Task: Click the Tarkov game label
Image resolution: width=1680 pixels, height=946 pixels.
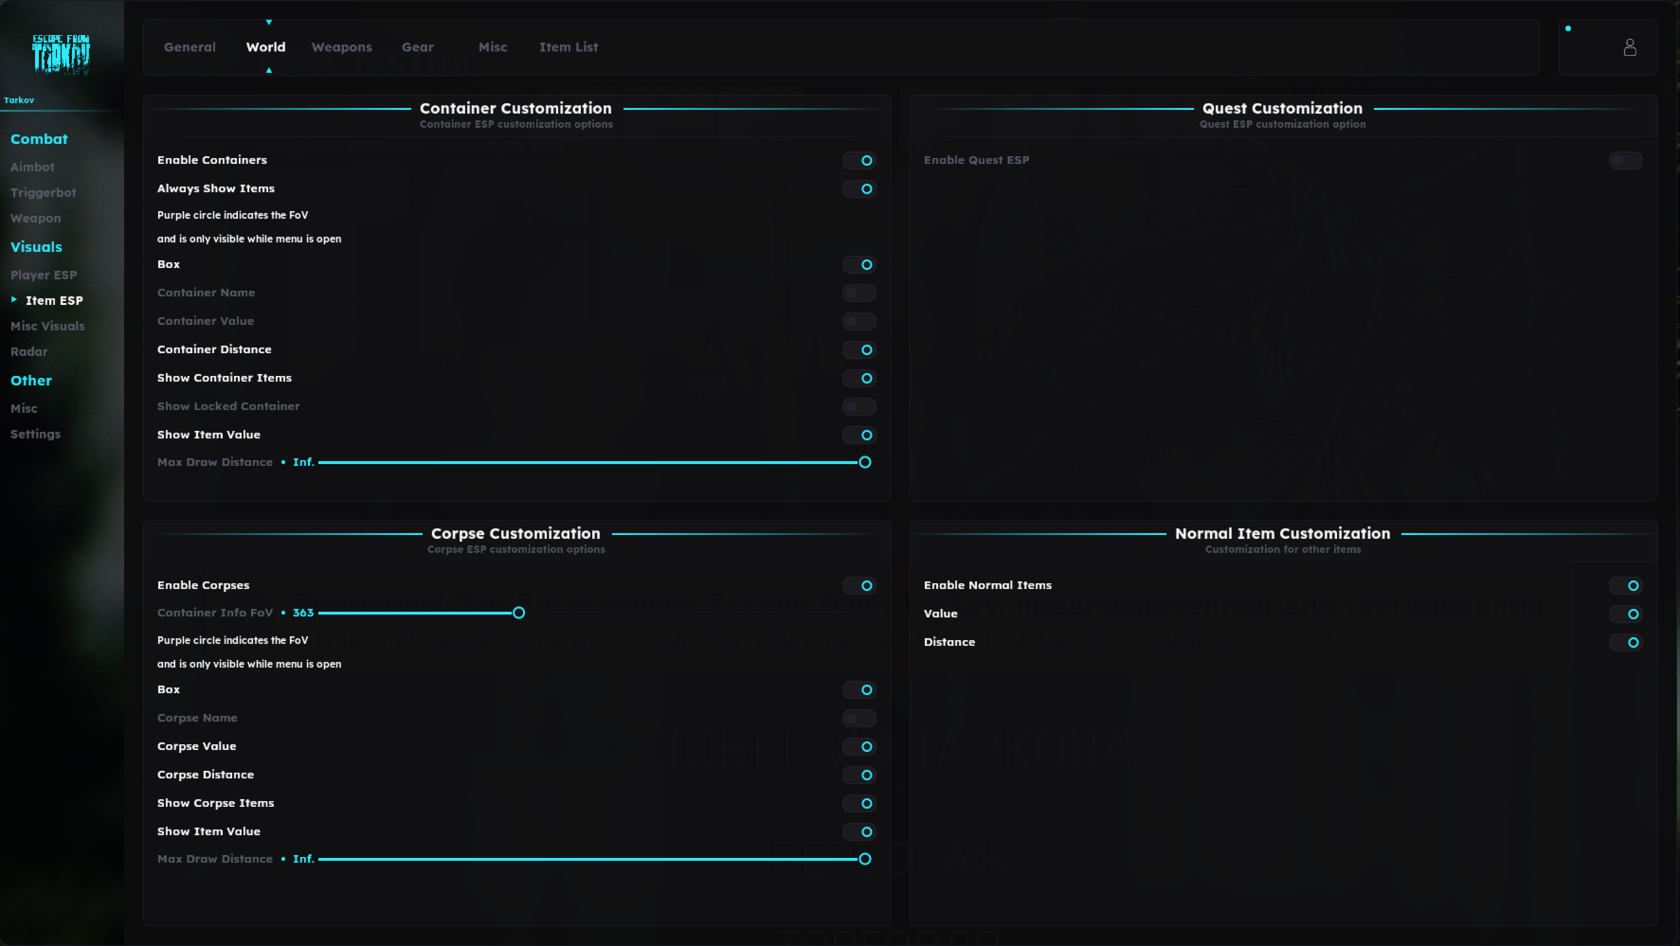Action: [x=19, y=100]
